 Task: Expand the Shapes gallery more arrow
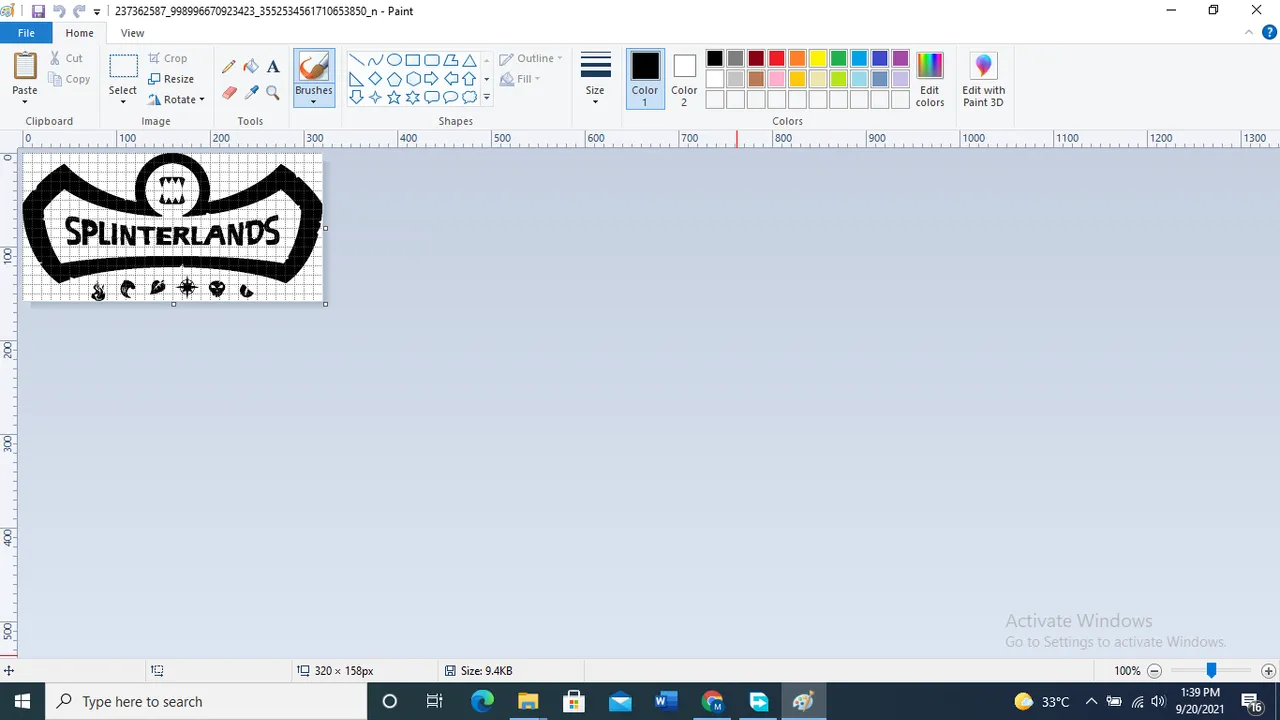pyautogui.click(x=487, y=97)
